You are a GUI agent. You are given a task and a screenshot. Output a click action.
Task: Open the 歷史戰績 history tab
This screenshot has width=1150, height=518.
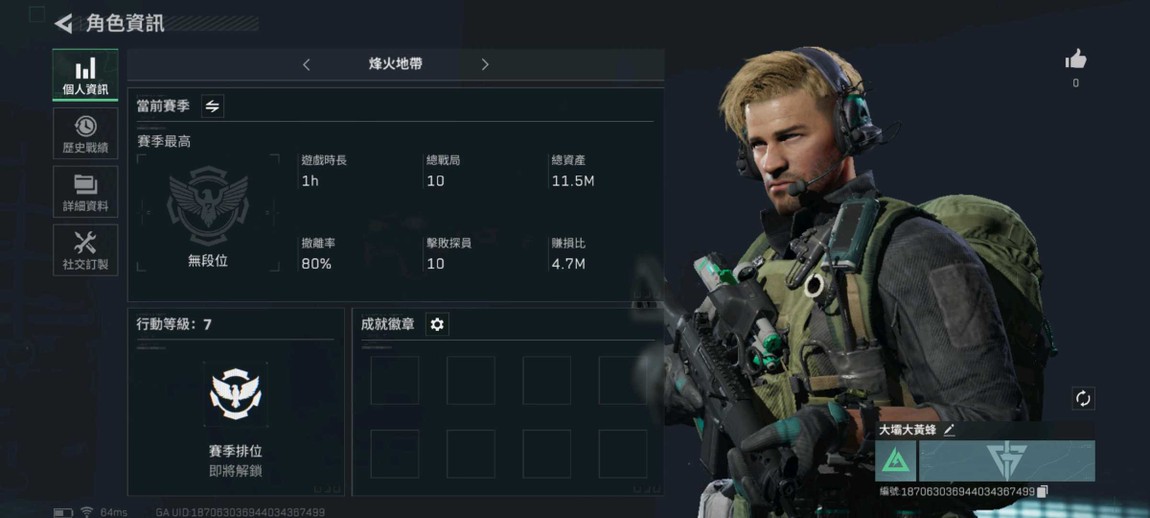point(85,134)
